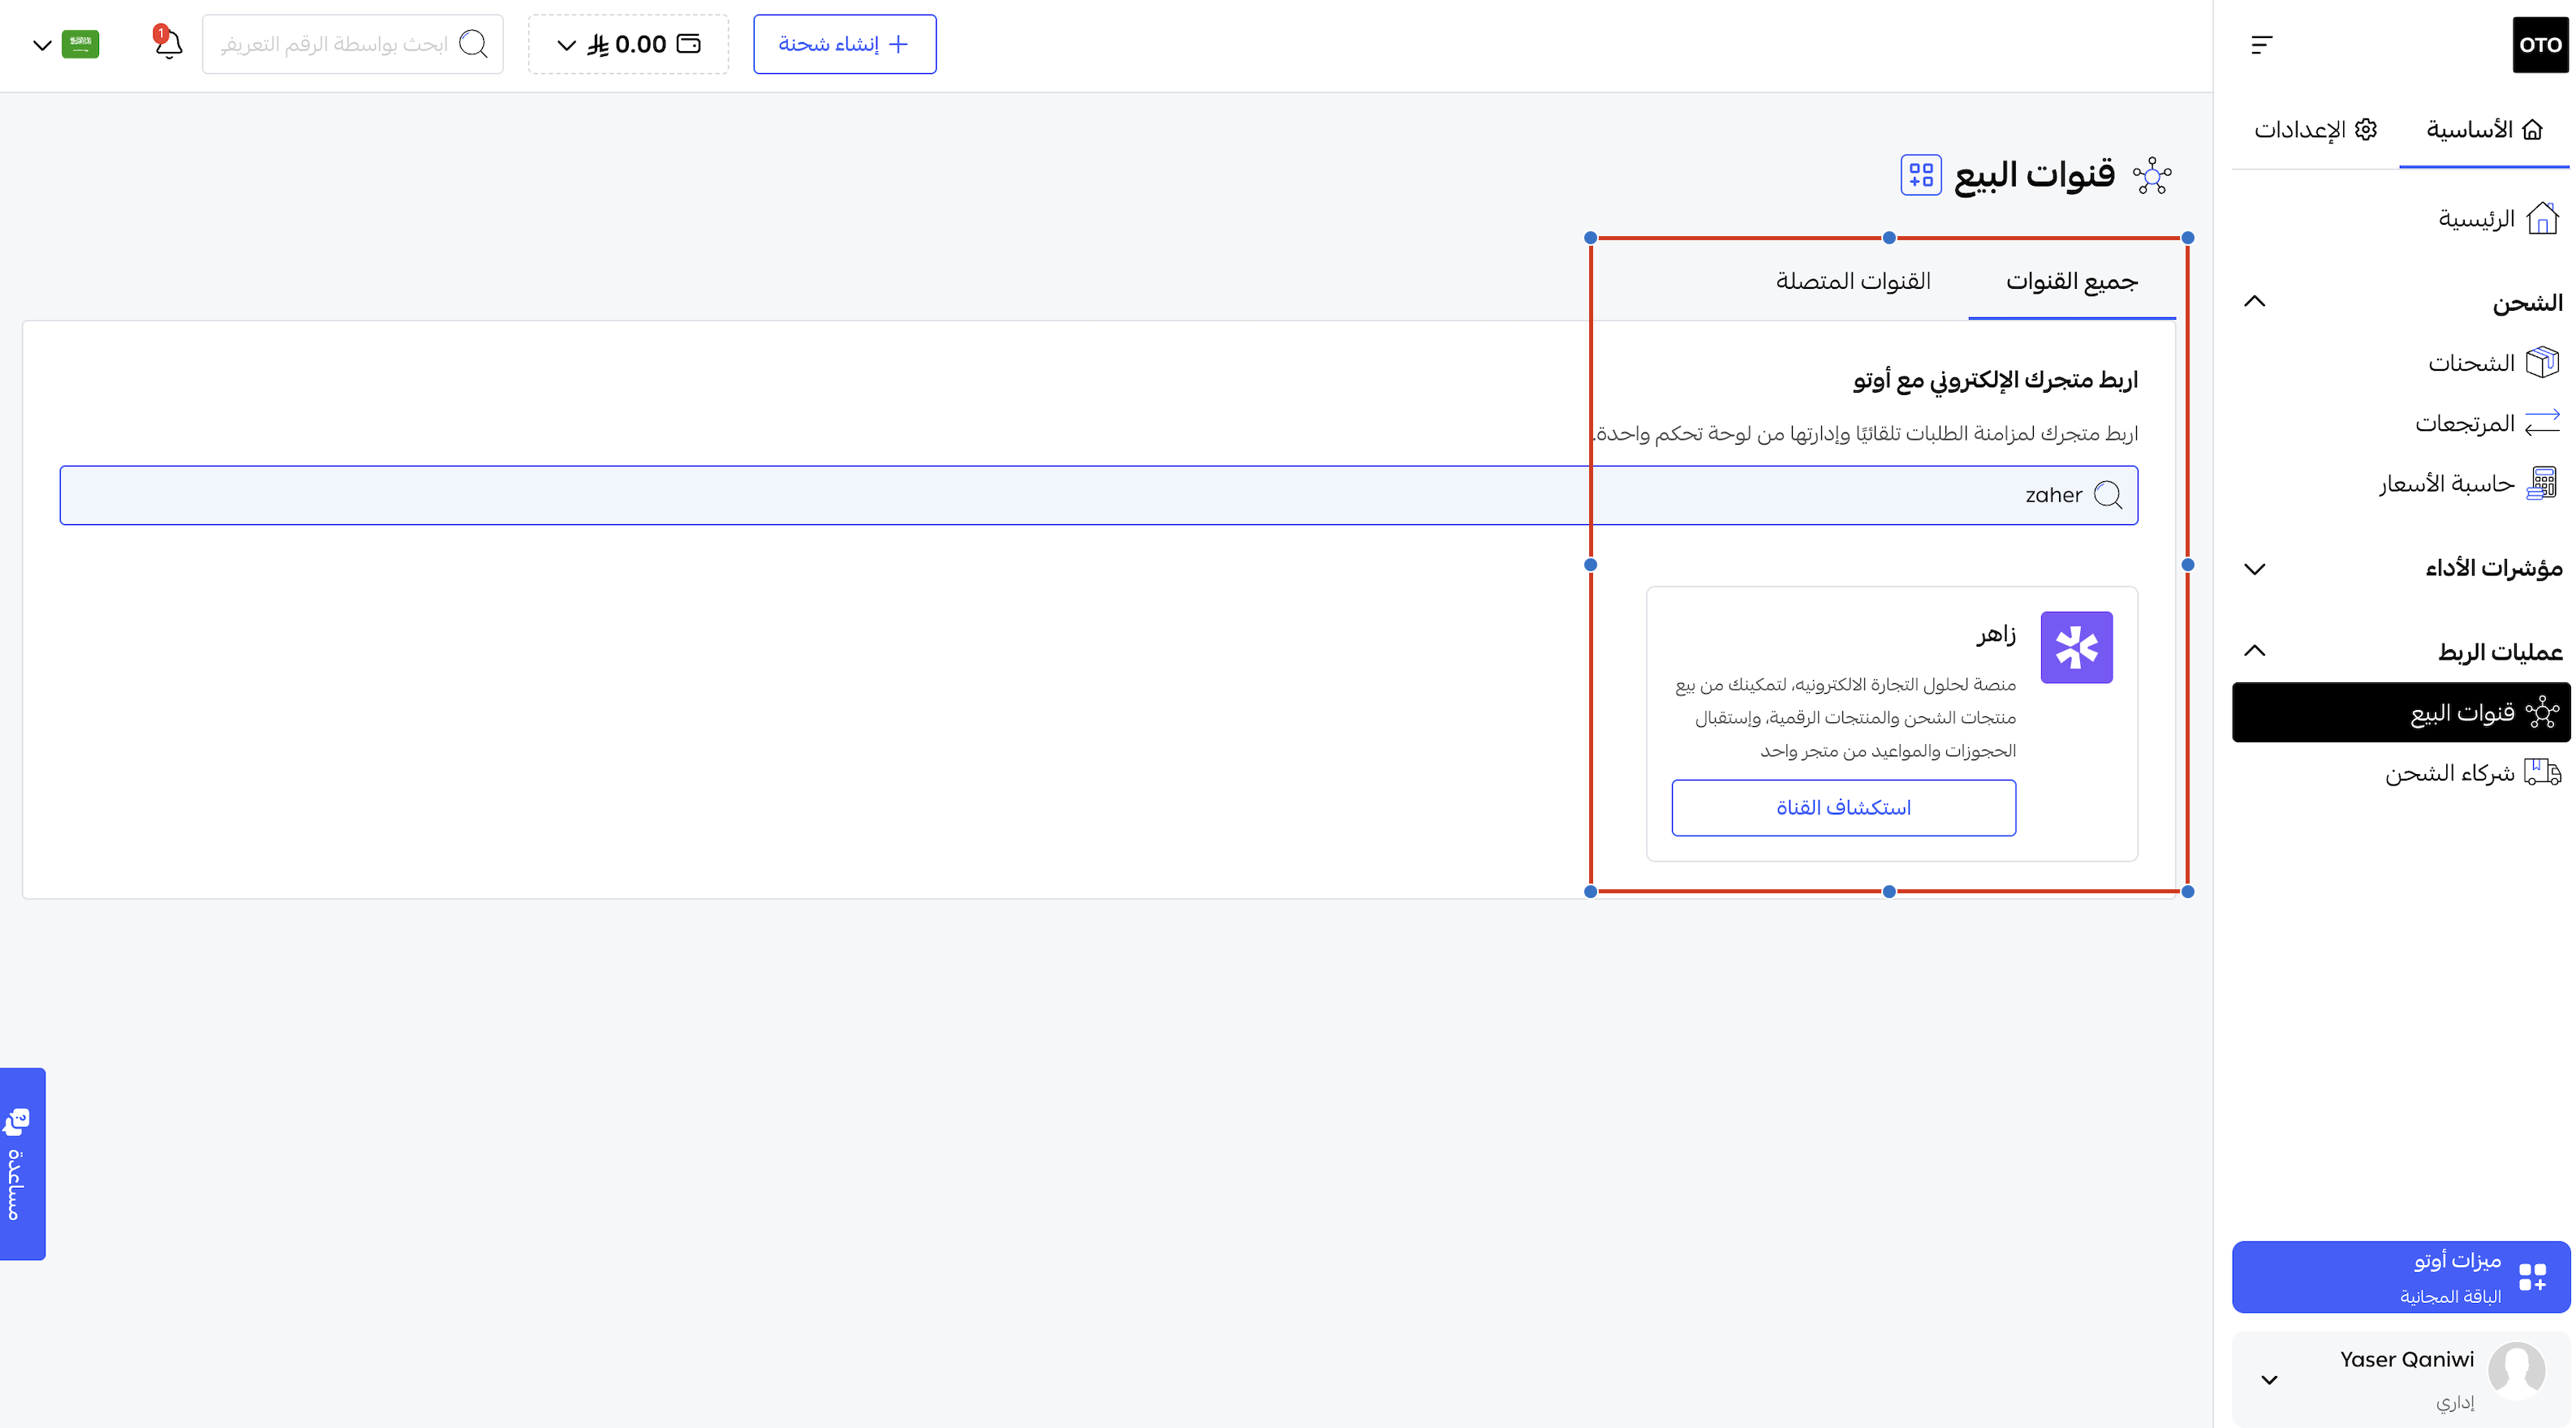
Task: Collapse the الشحن sidebar section
Action: coord(2254,302)
